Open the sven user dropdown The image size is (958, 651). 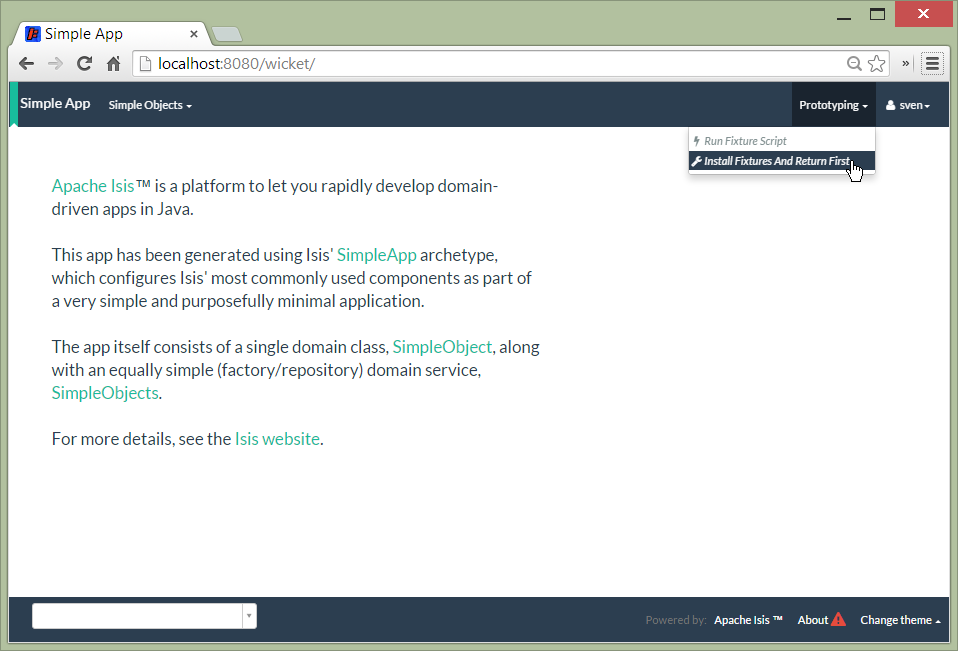[908, 105]
